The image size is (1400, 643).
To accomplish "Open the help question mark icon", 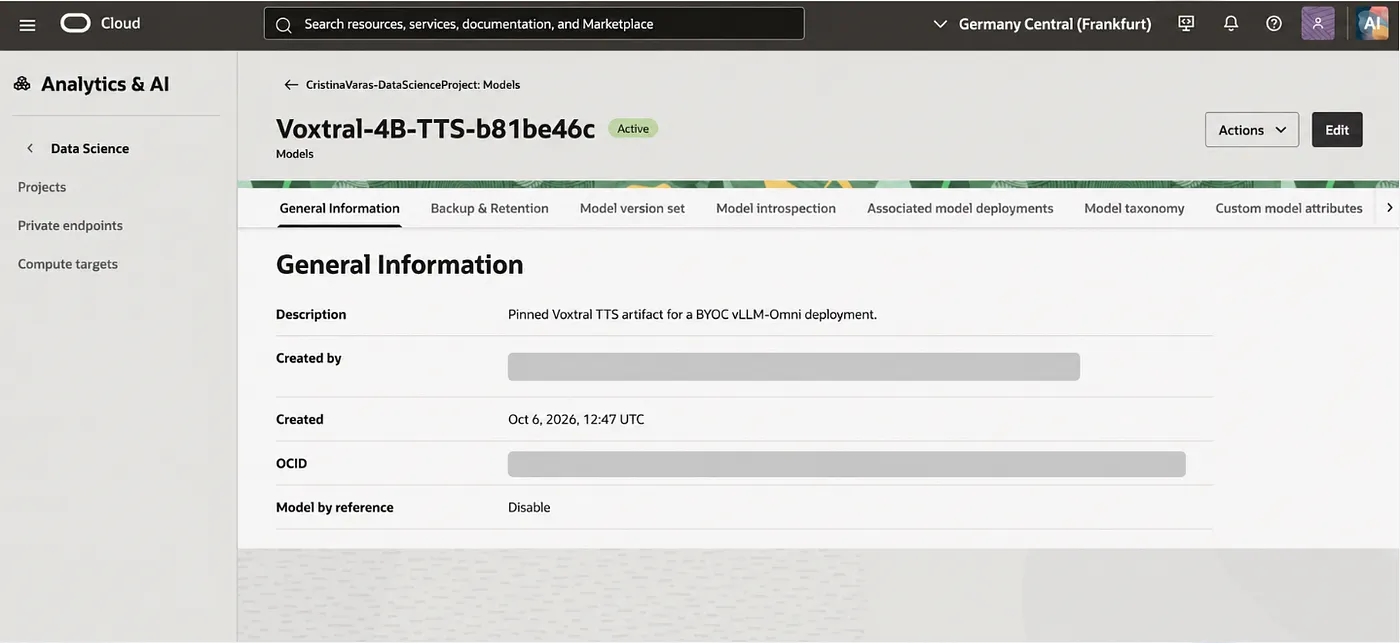I will click(1274, 23).
